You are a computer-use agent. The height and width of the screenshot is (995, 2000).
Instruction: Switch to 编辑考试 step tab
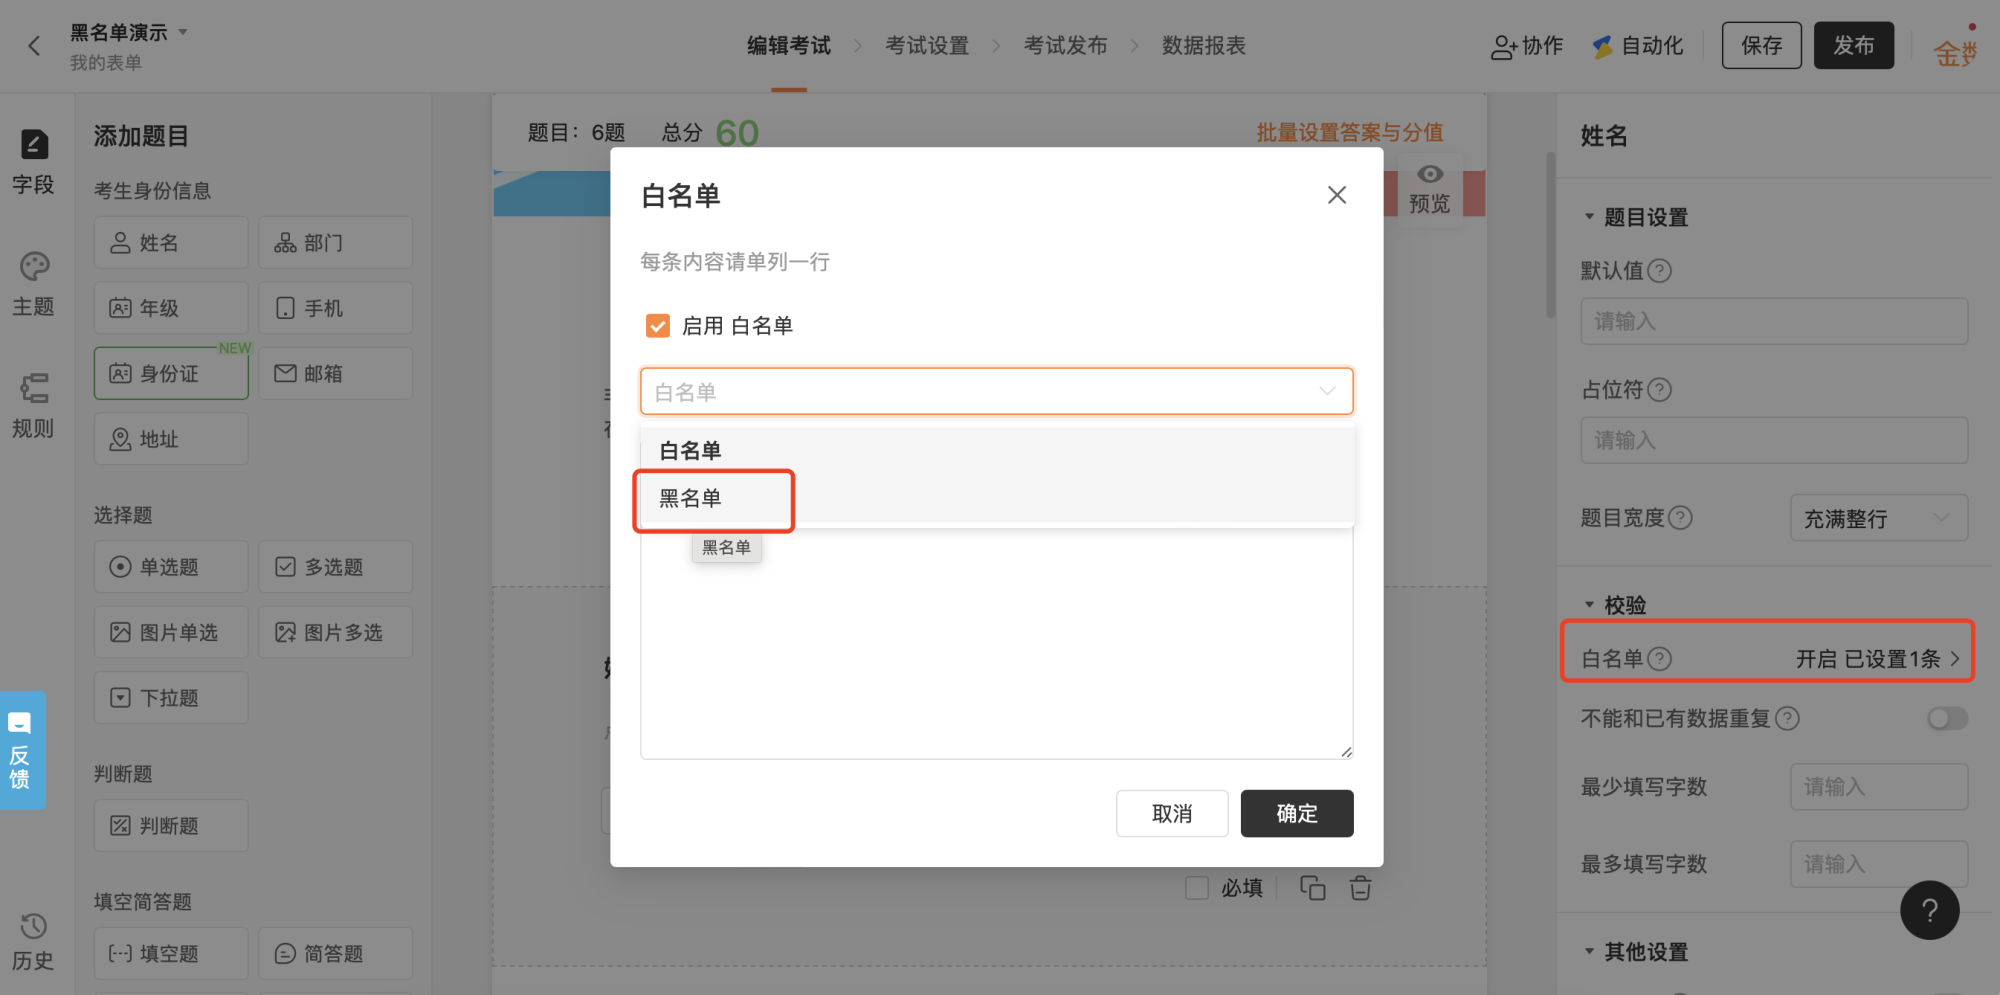coord(789,46)
